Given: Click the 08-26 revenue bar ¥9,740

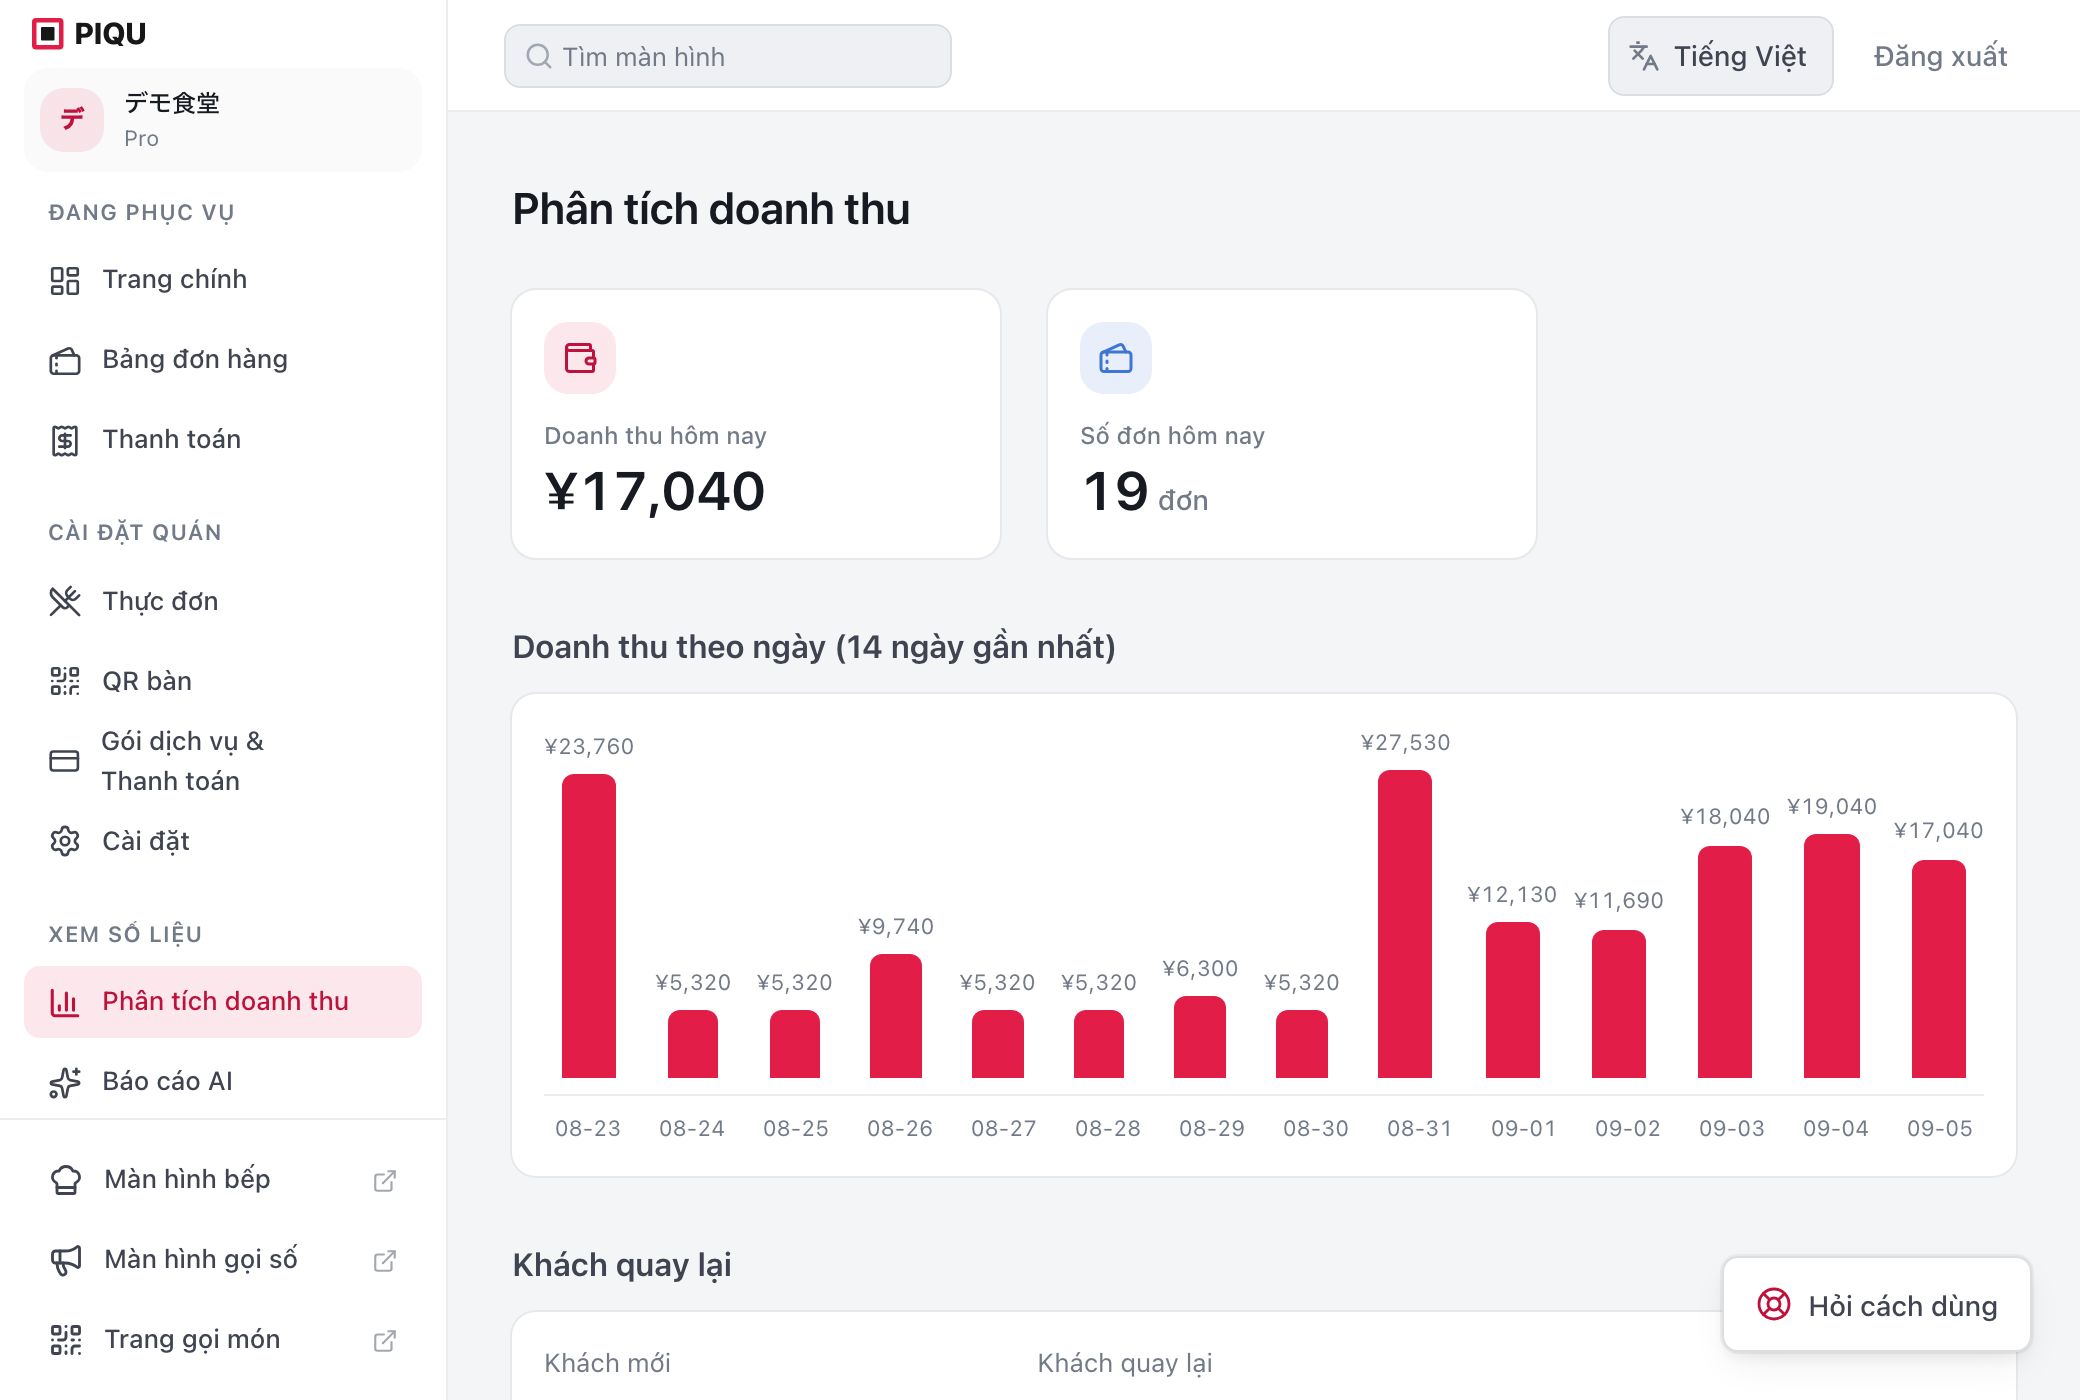Looking at the screenshot, I should [896, 1016].
